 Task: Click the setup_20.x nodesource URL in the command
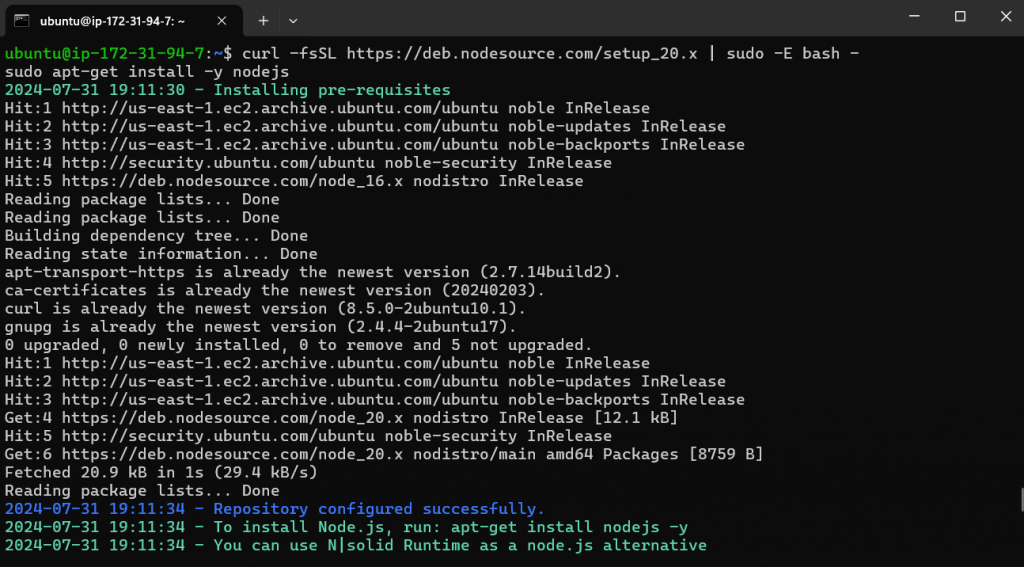point(522,54)
